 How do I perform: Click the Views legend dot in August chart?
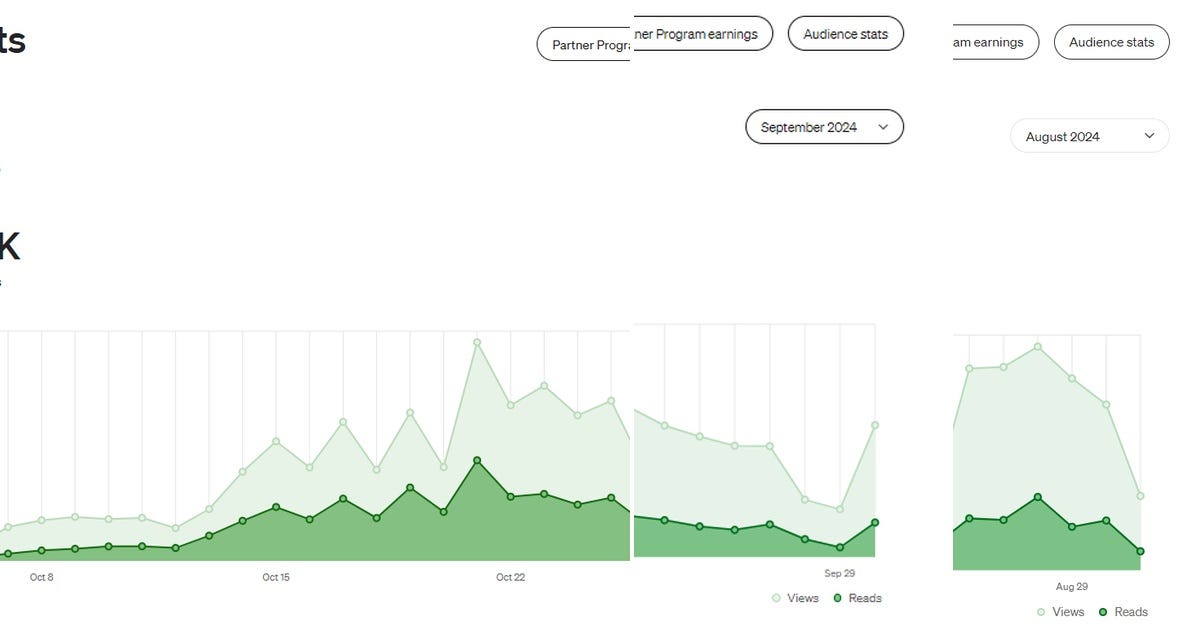[x=1041, y=611]
